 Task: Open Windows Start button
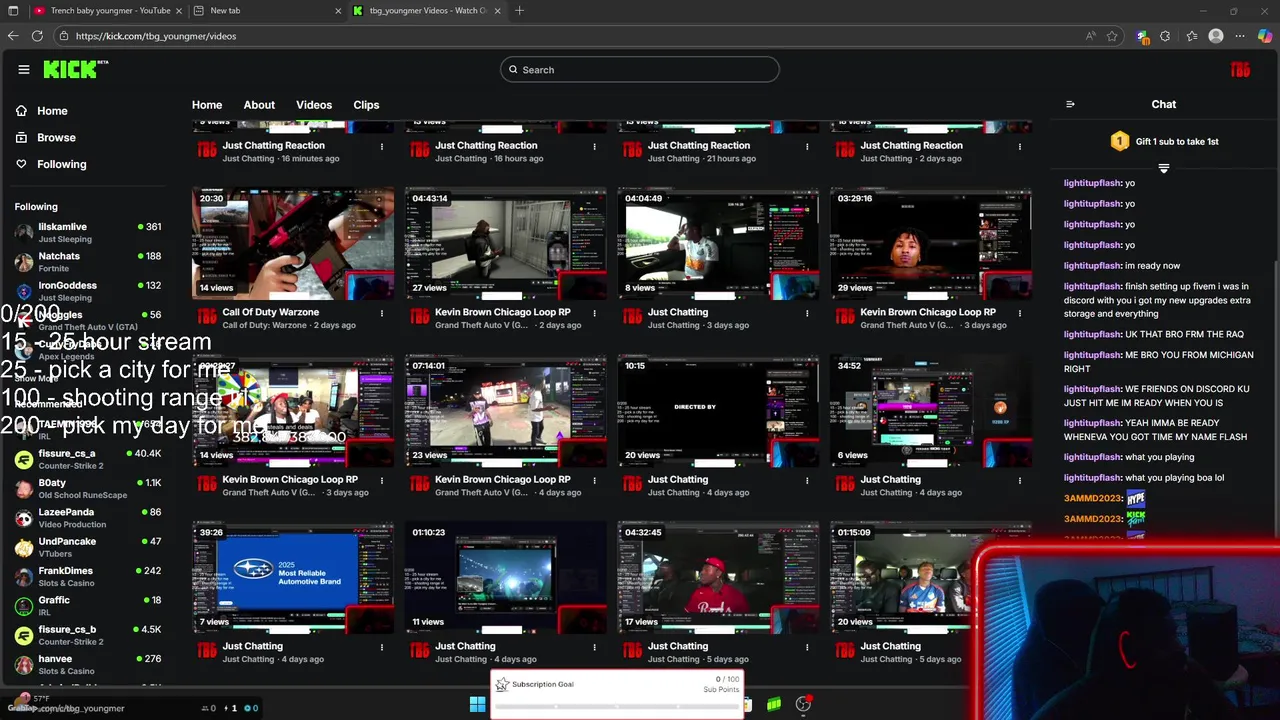click(x=478, y=704)
